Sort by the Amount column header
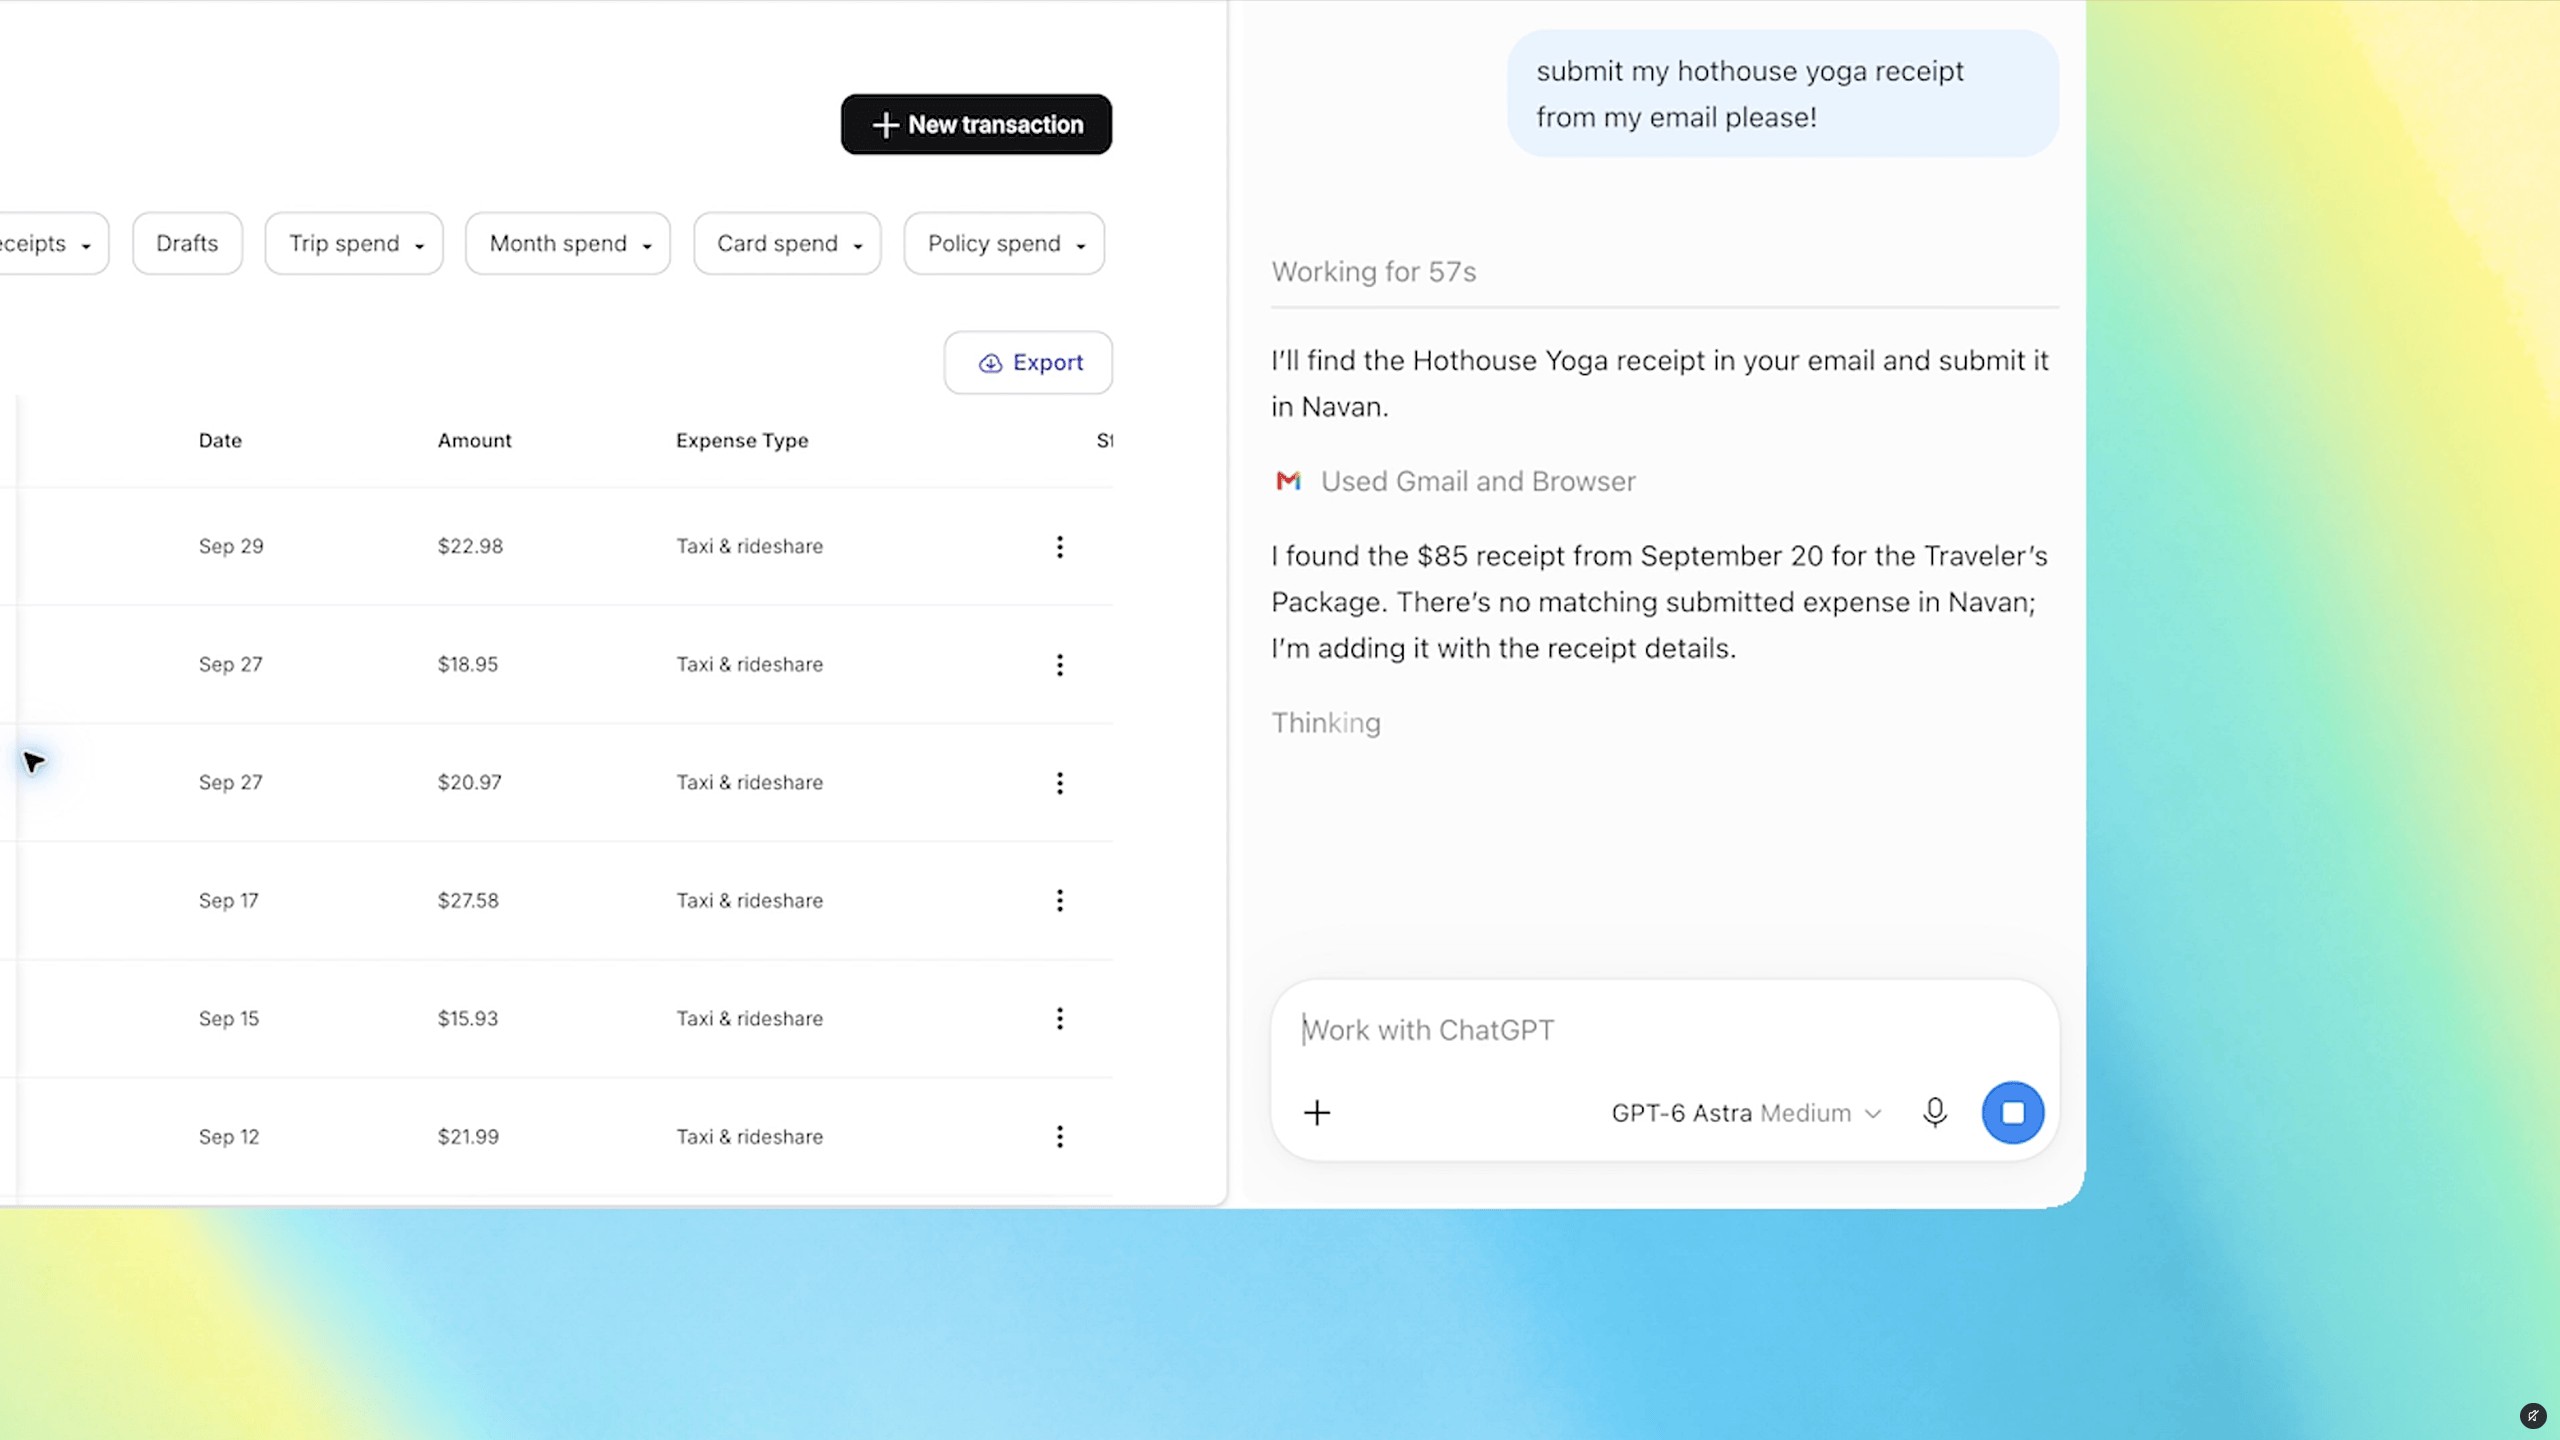The width and height of the screenshot is (2560, 1440). (x=474, y=440)
